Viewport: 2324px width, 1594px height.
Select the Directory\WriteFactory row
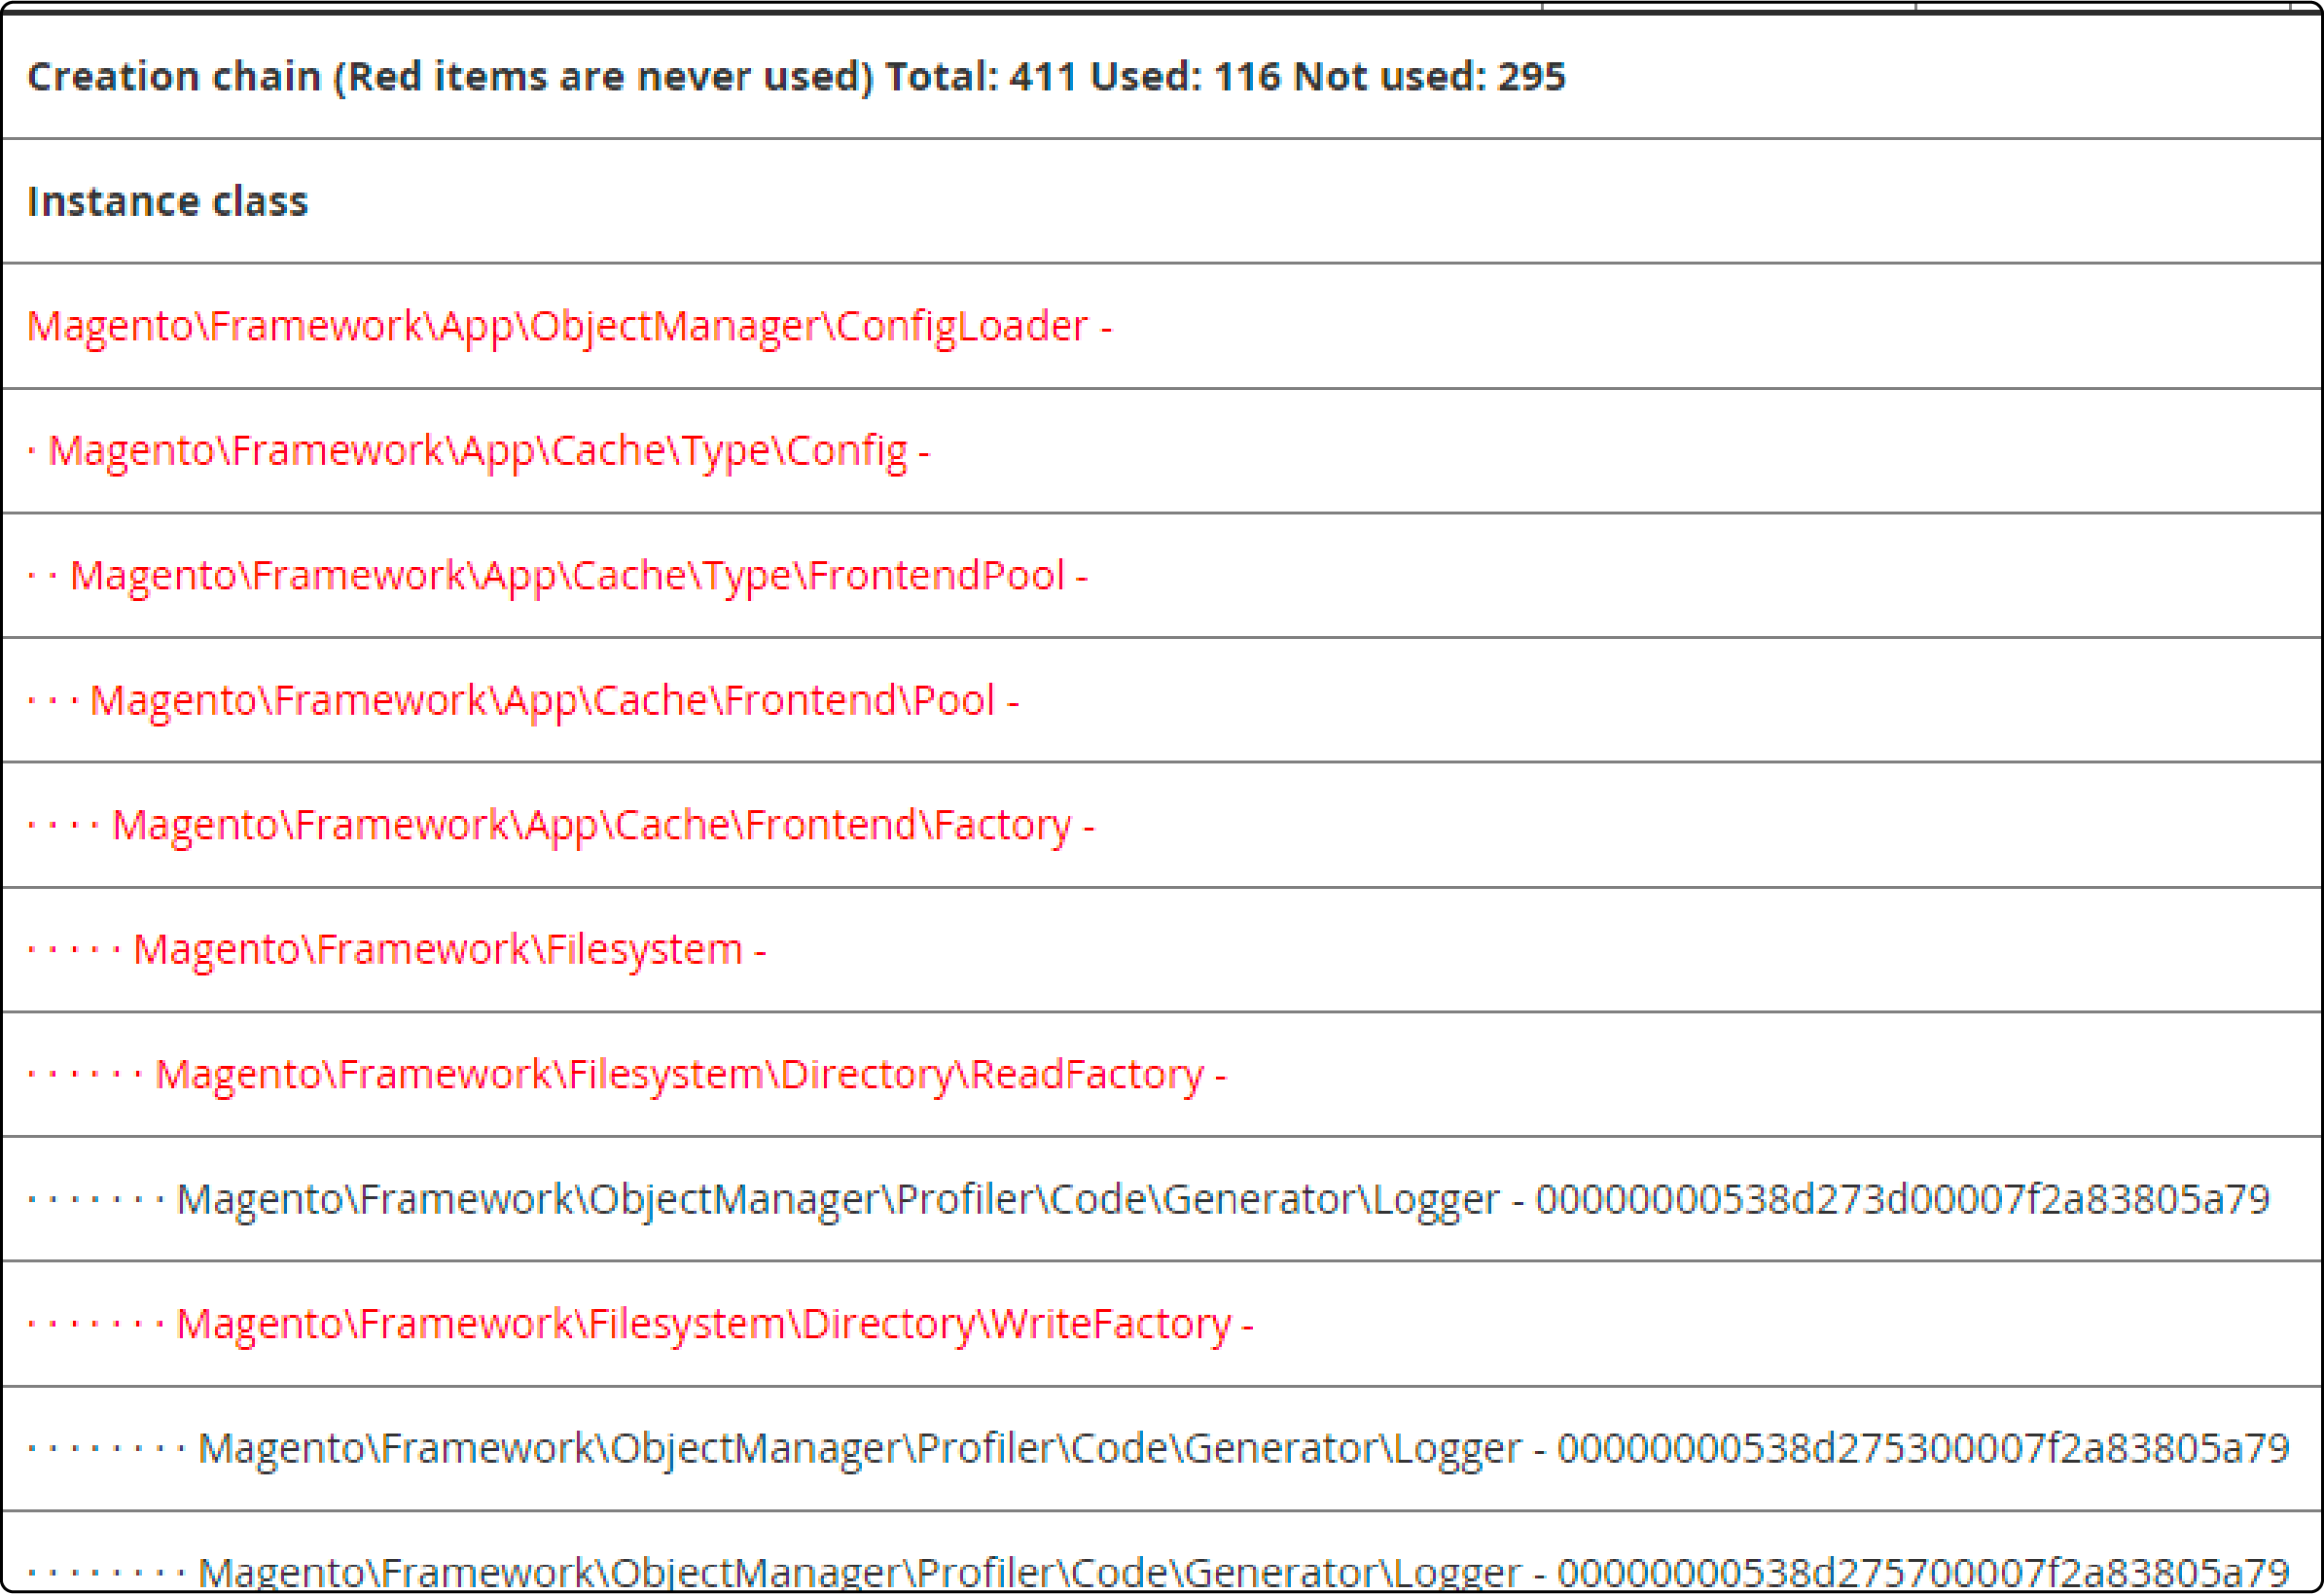click(1161, 1324)
